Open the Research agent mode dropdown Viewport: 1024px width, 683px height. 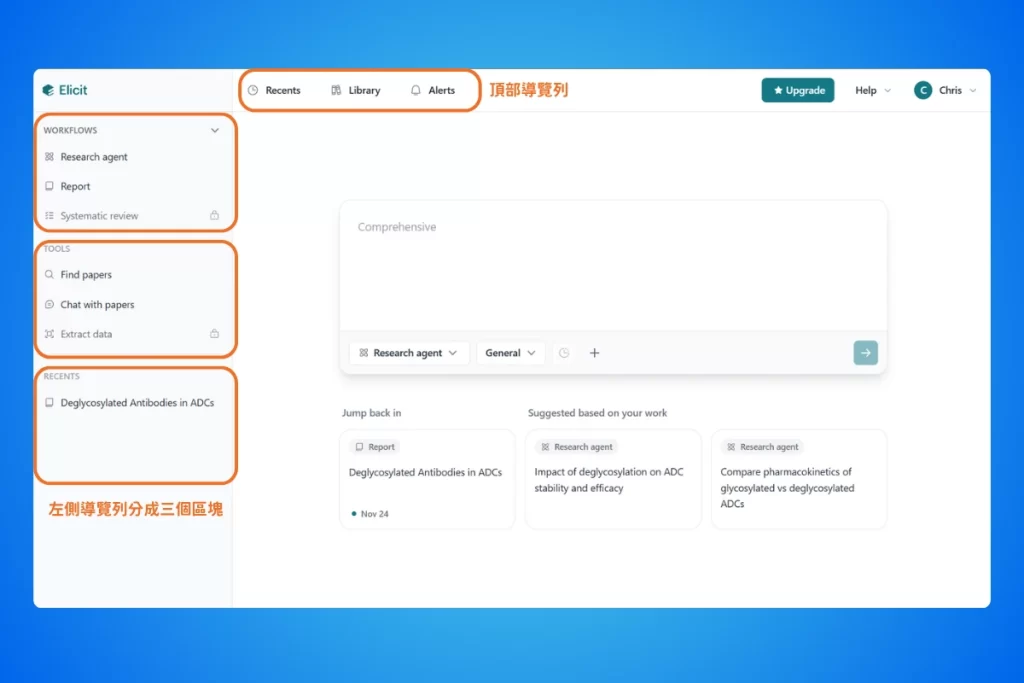coord(408,353)
